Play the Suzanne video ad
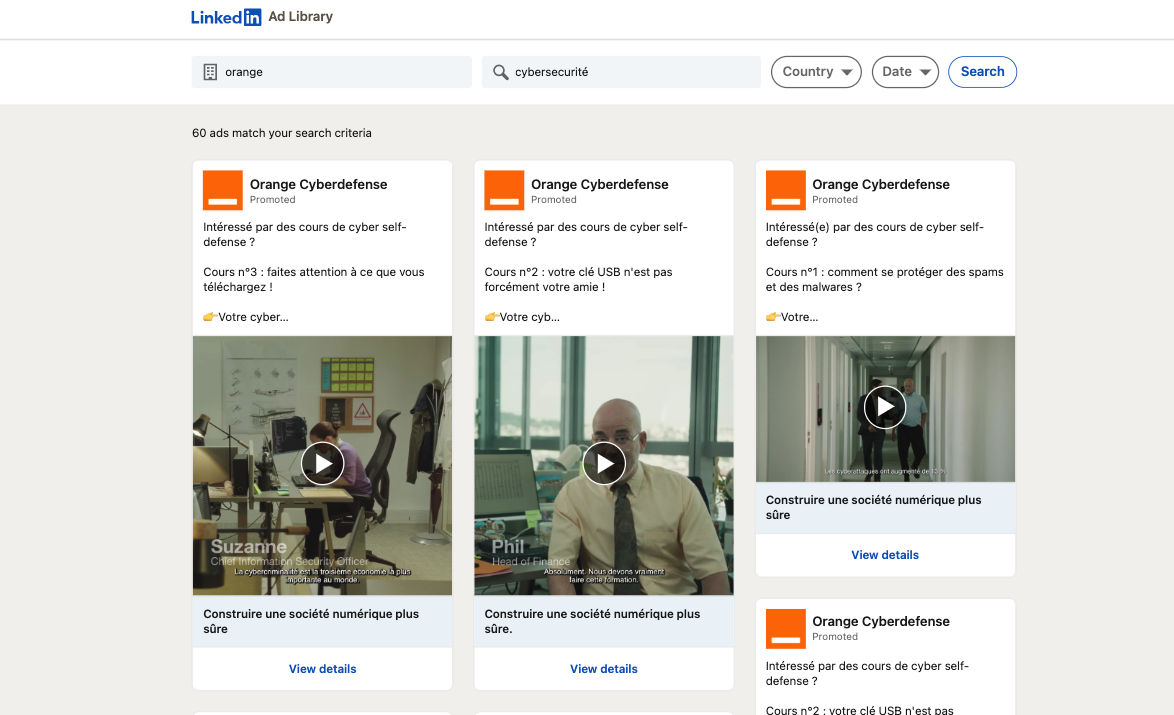 322,463
